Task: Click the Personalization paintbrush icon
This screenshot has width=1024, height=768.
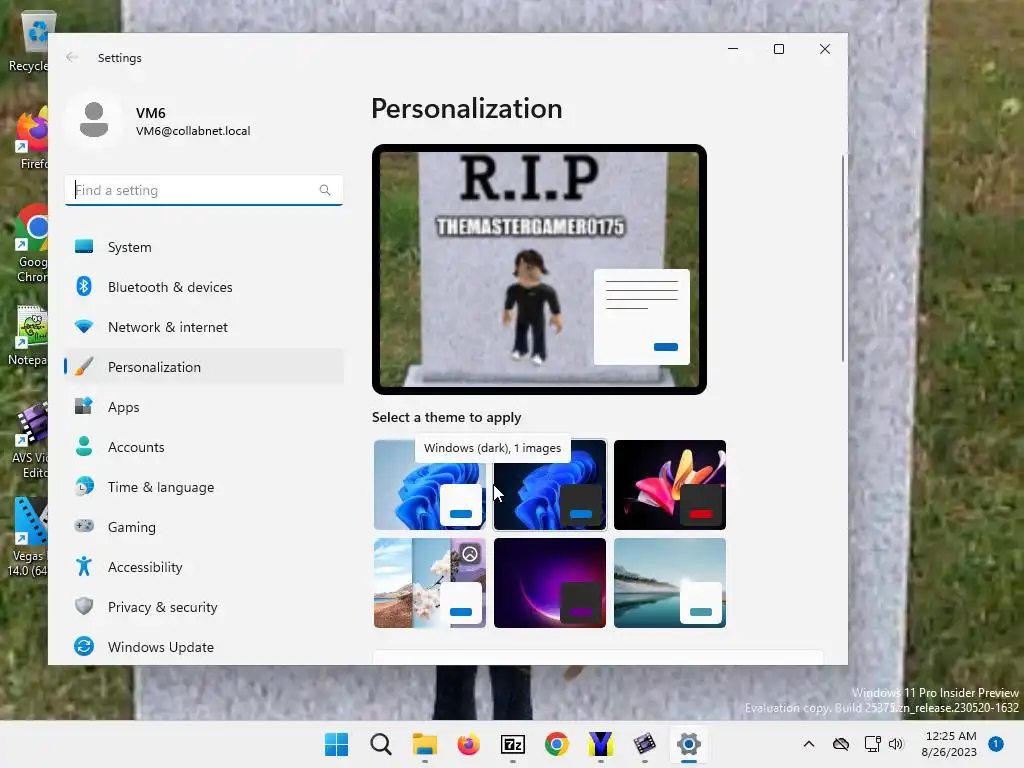Action: [x=84, y=366]
